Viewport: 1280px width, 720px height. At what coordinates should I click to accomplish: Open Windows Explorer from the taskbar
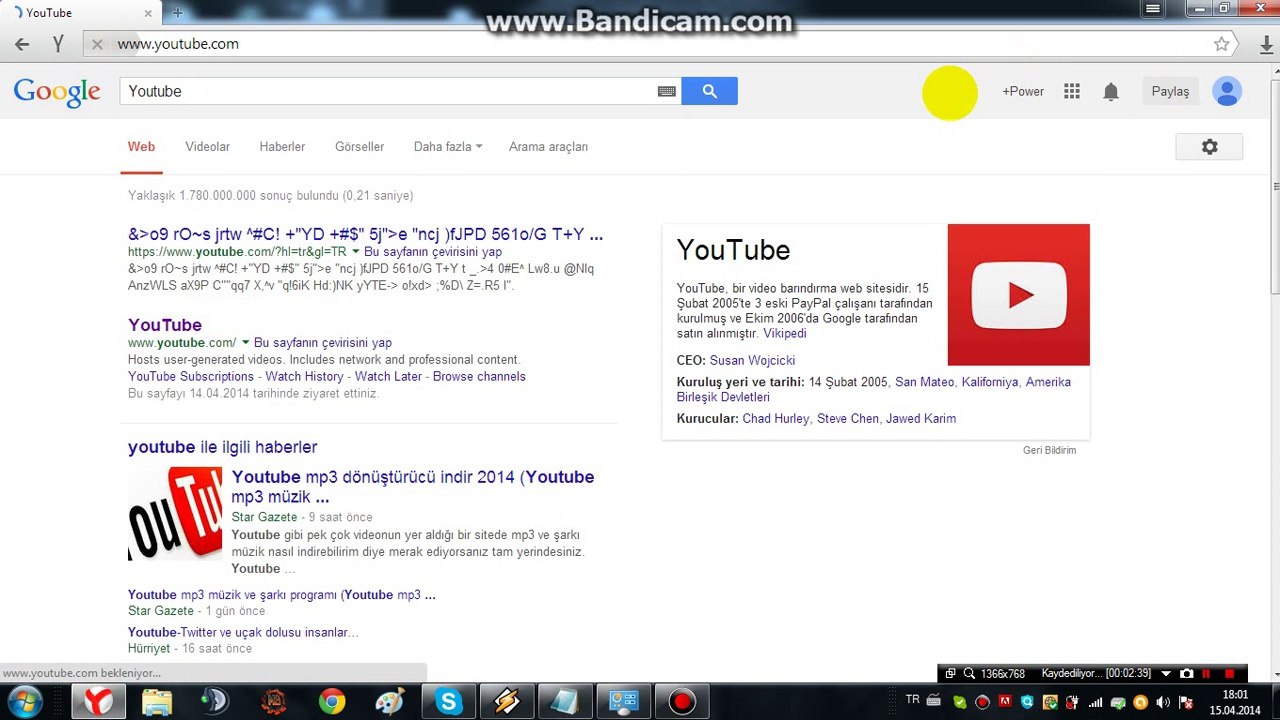coord(157,702)
